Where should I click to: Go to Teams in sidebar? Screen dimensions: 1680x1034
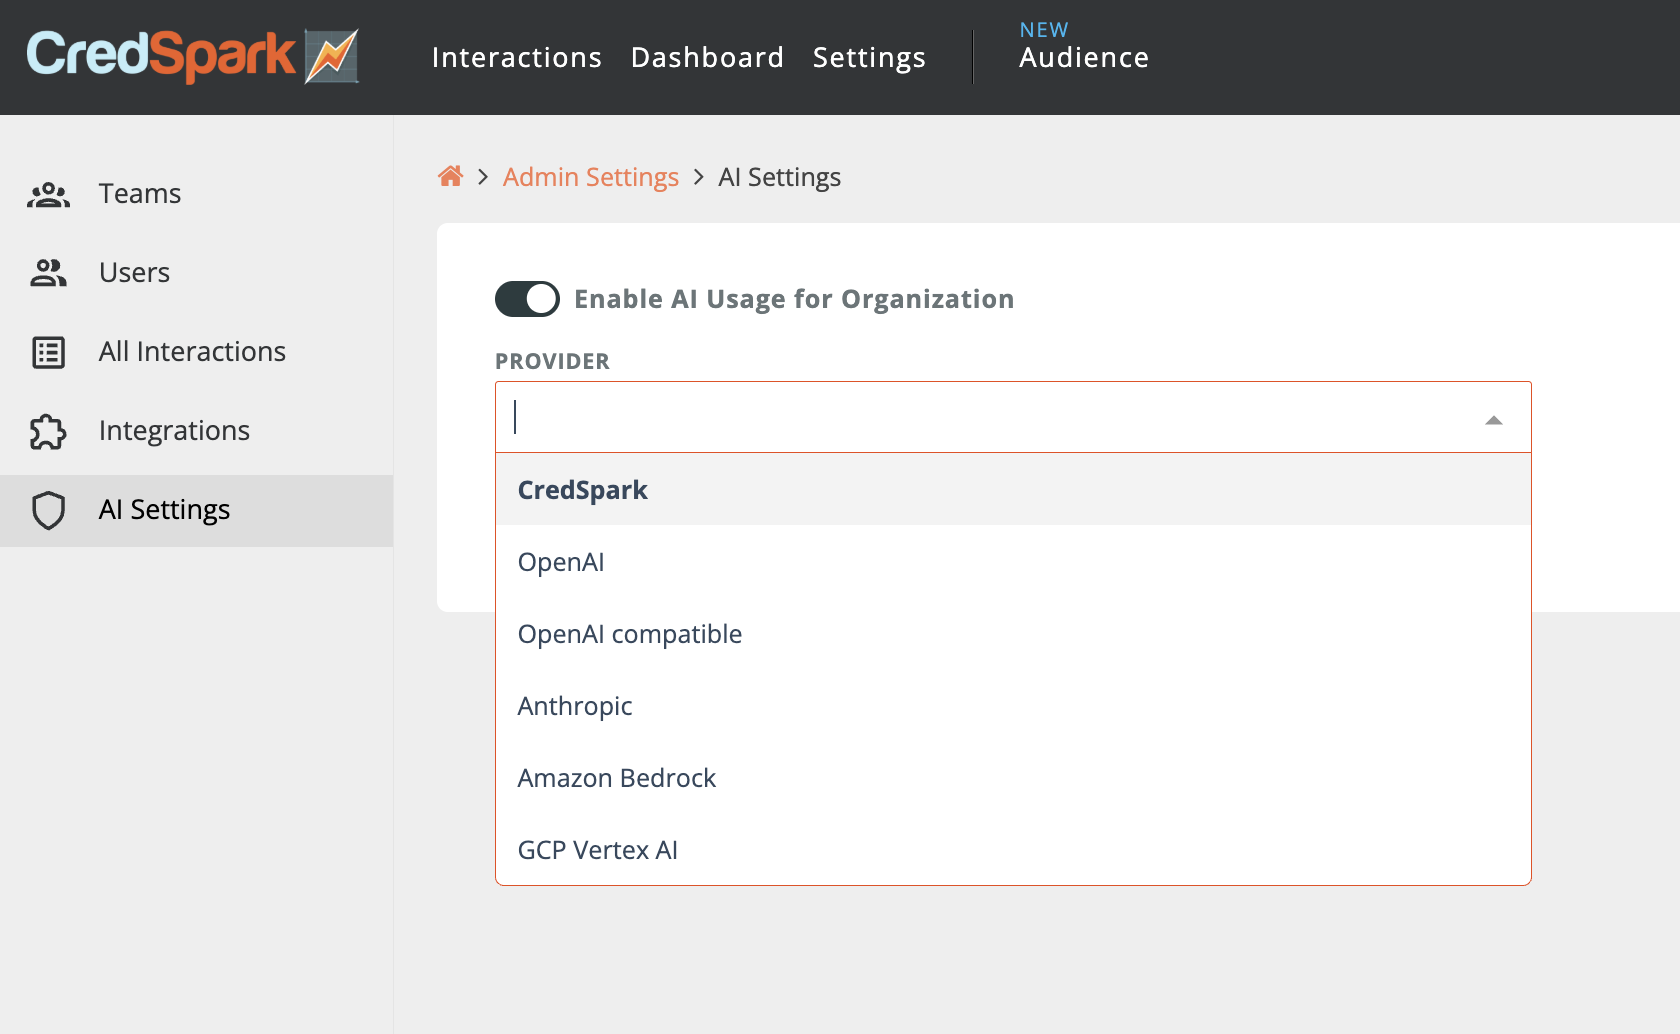(196, 194)
